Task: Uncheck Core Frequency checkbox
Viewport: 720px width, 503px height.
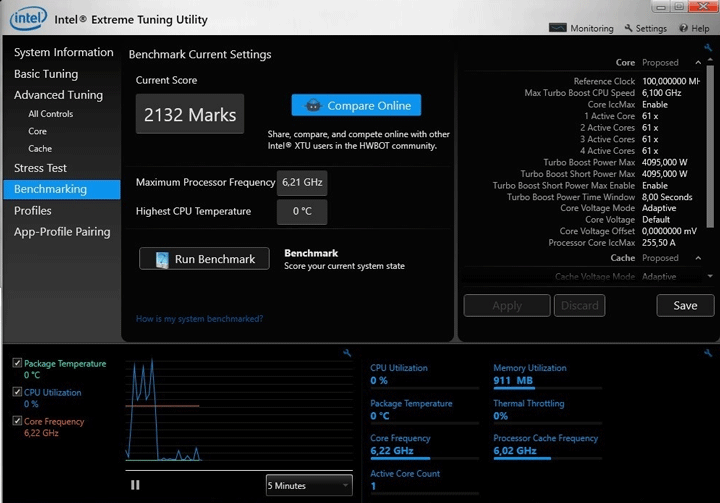Action: click(x=17, y=421)
